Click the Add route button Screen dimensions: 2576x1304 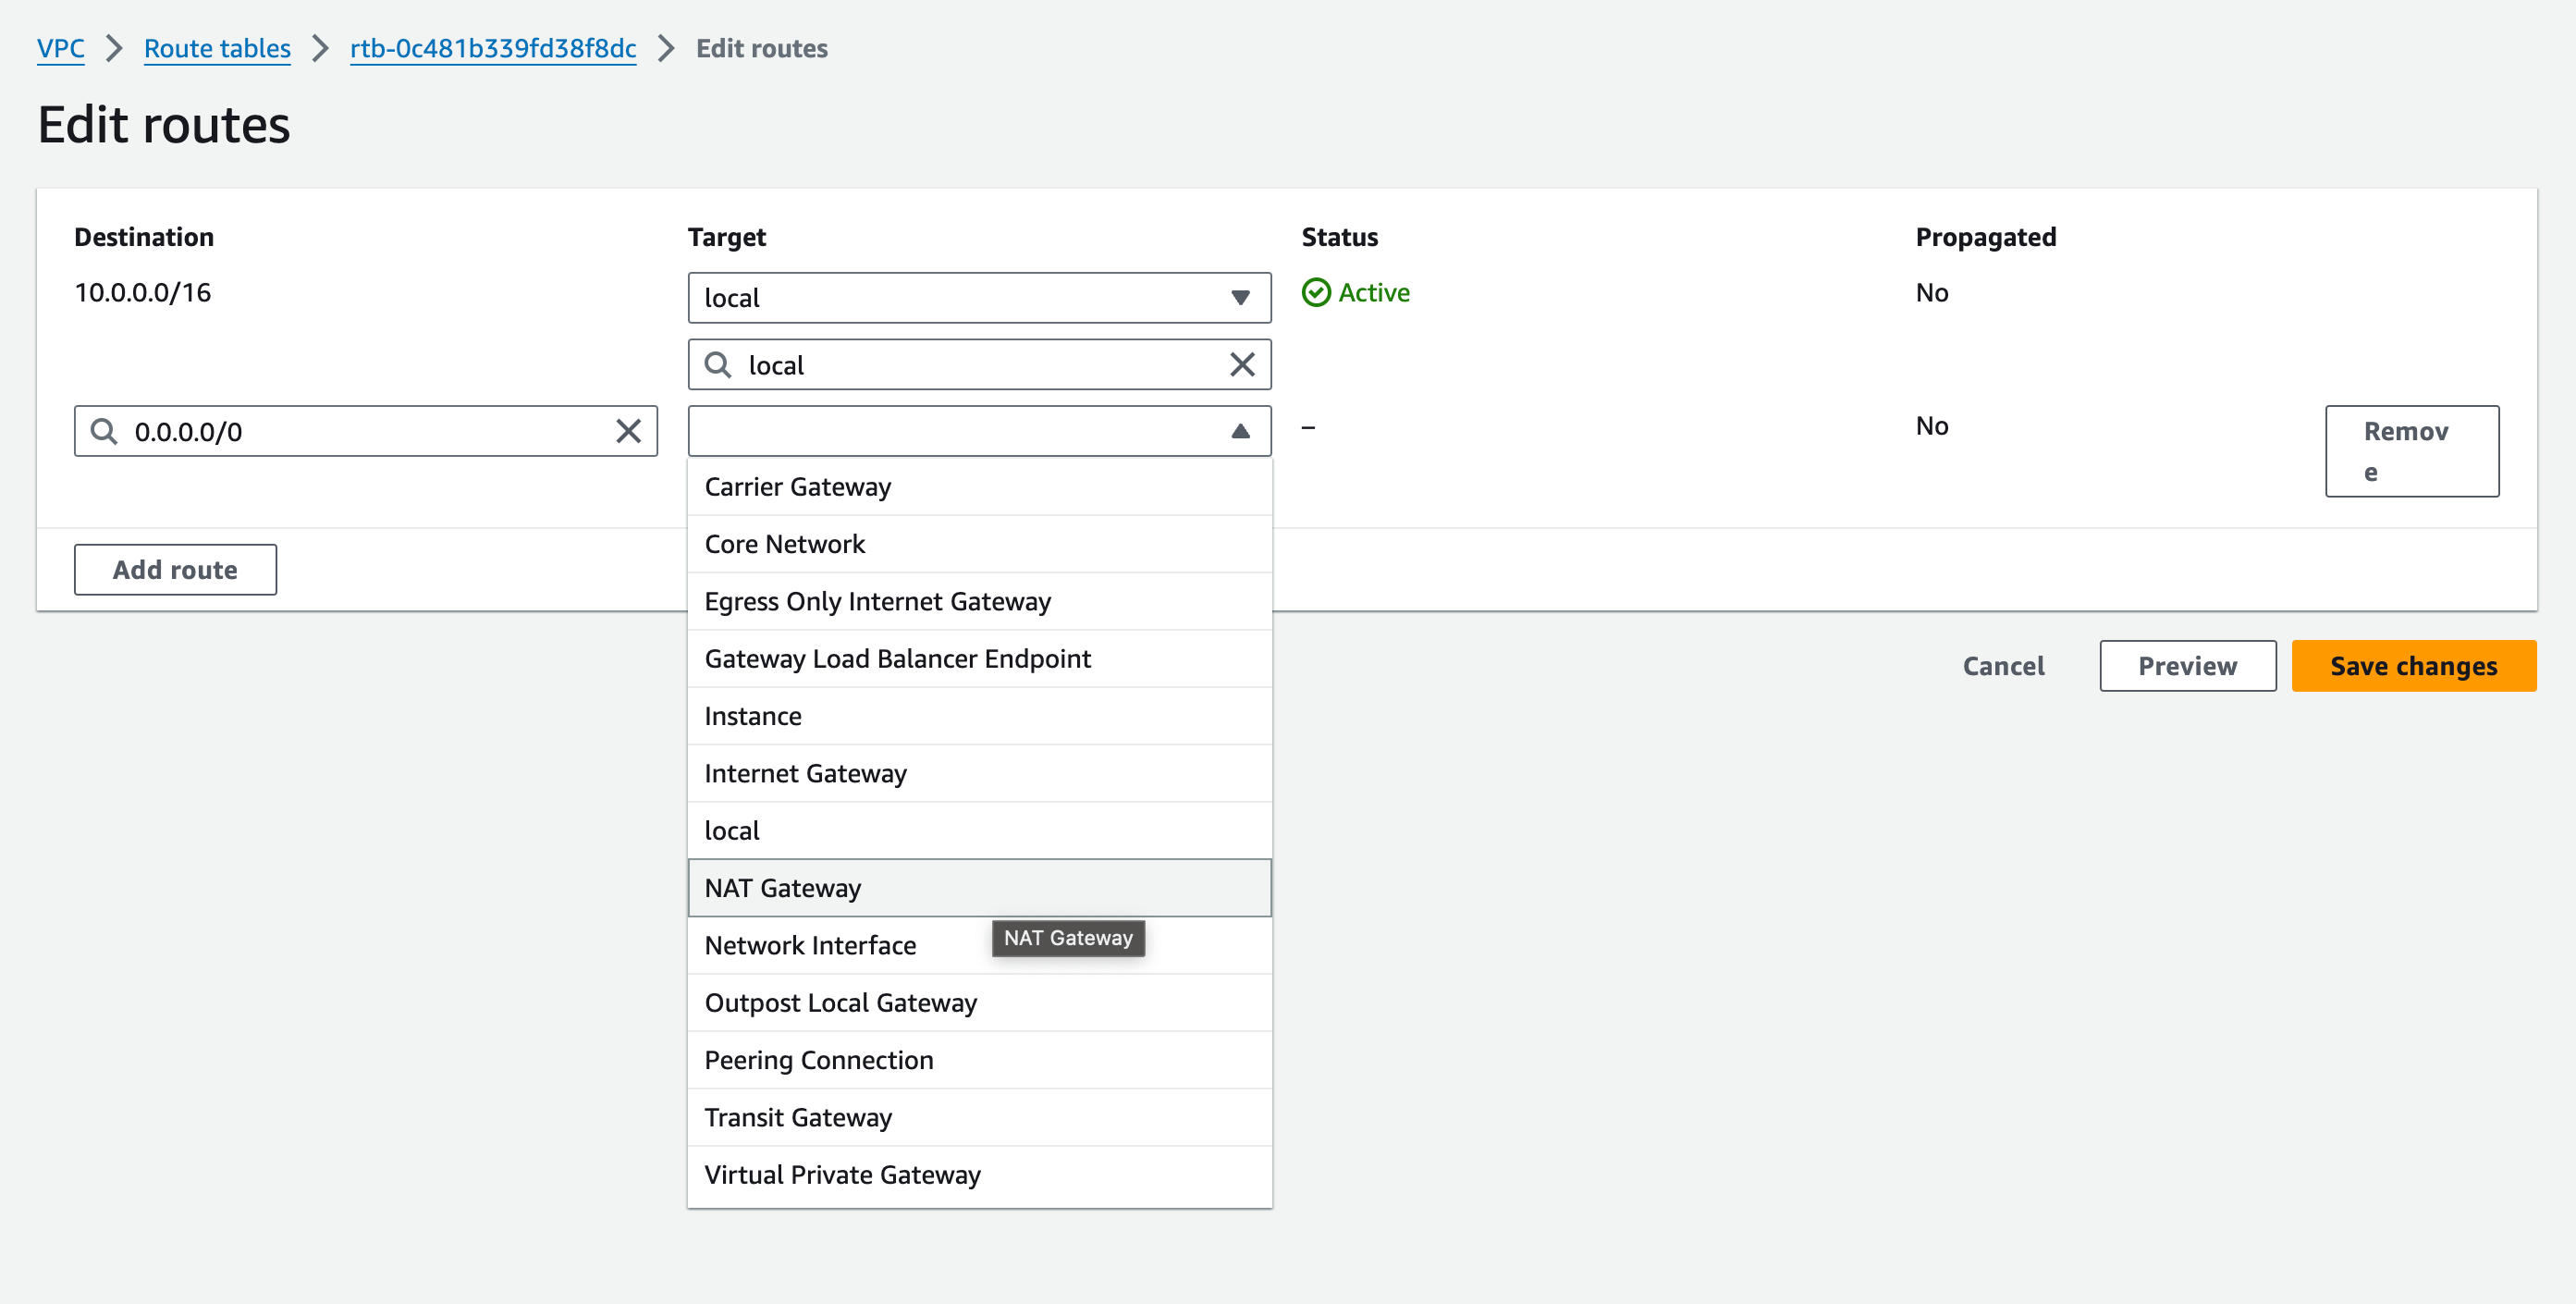(175, 570)
